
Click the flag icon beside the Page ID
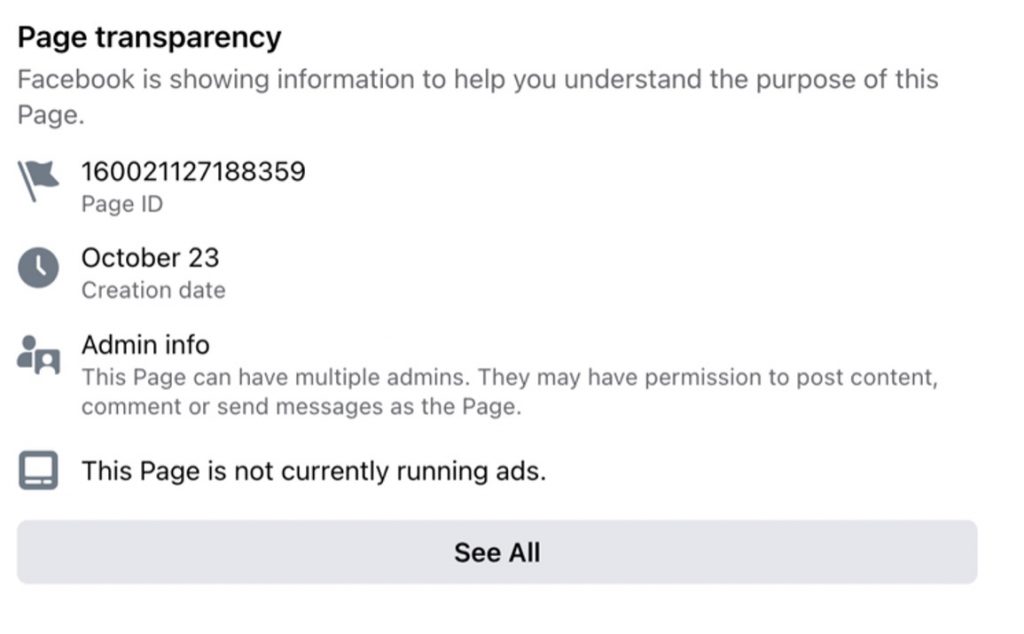[39, 181]
